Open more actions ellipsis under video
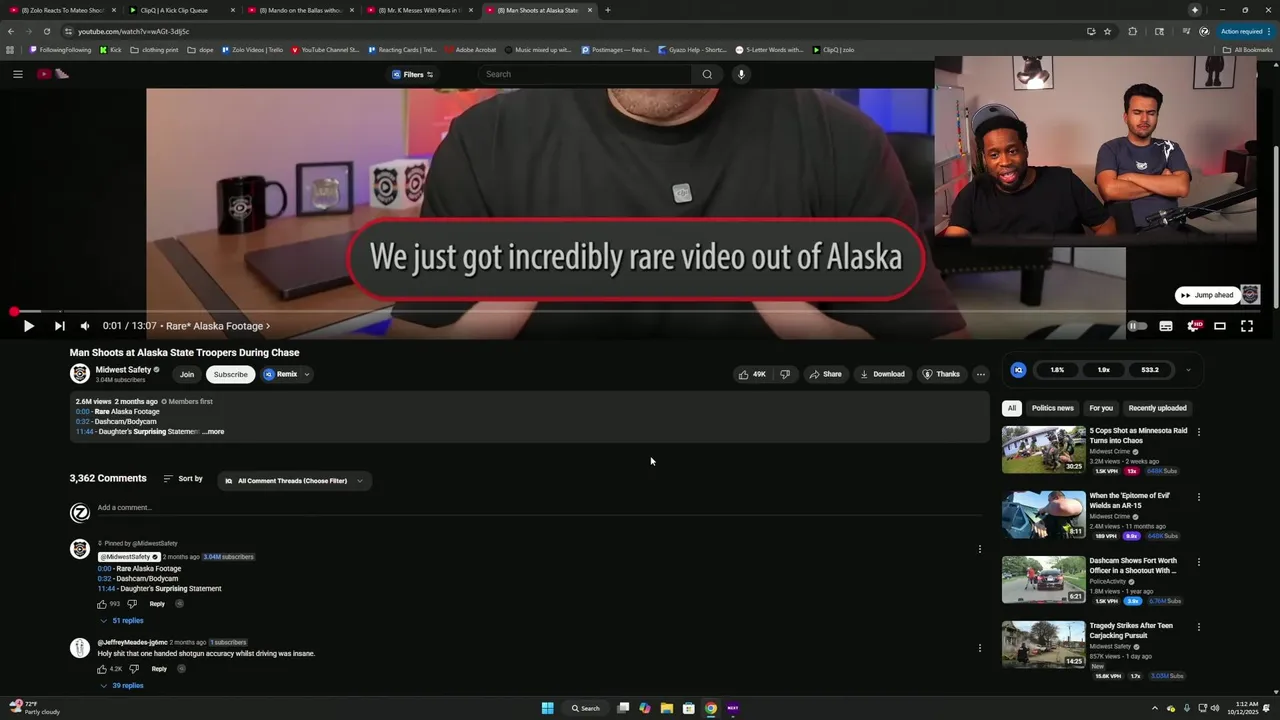1280x720 pixels. (981, 374)
